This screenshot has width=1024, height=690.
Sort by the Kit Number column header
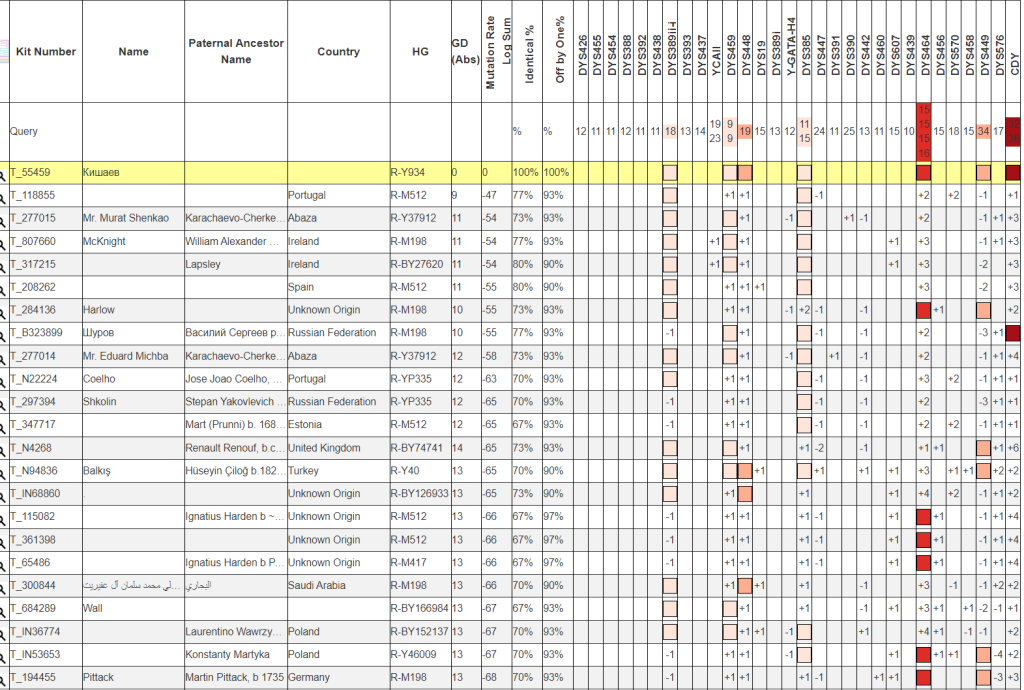[46, 52]
